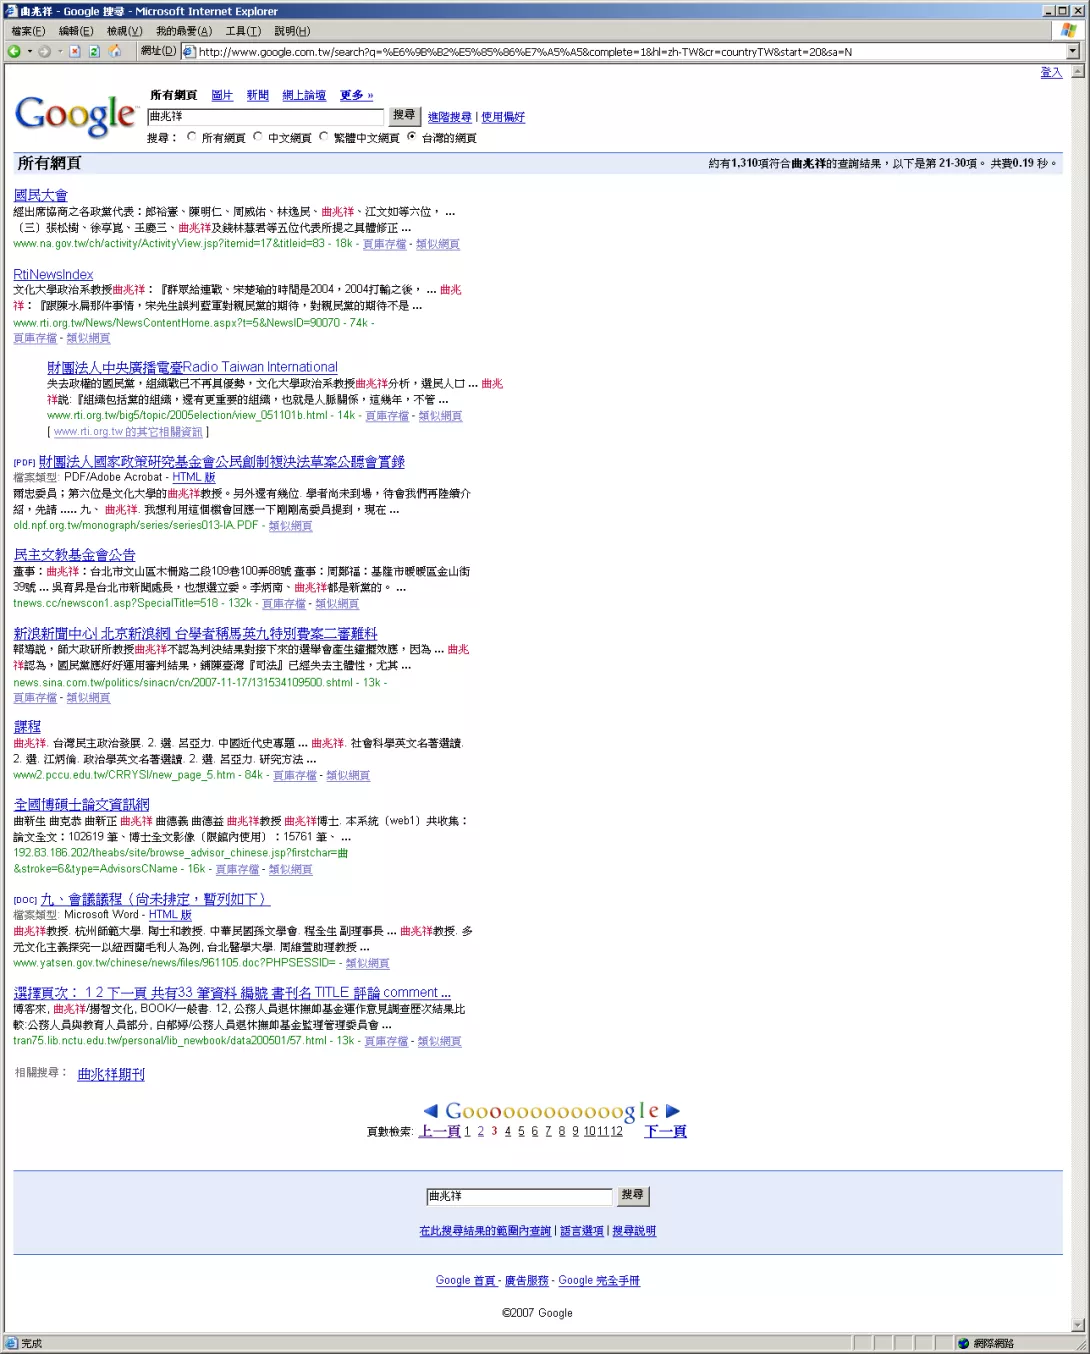Open the 搜尋說明 search help link
The image size is (1090, 1354).
click(x=634, y=1231)
